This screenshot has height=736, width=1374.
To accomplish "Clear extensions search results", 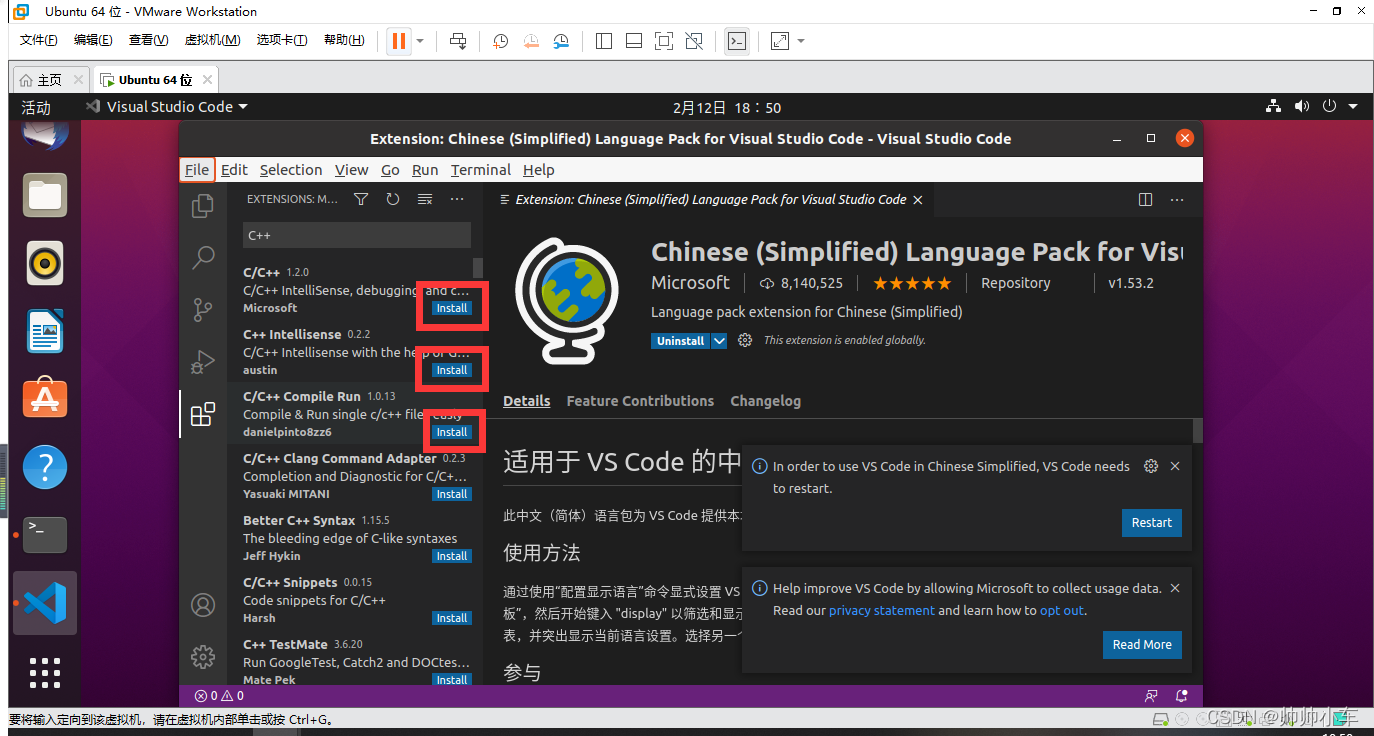I will tap(425, 199).
